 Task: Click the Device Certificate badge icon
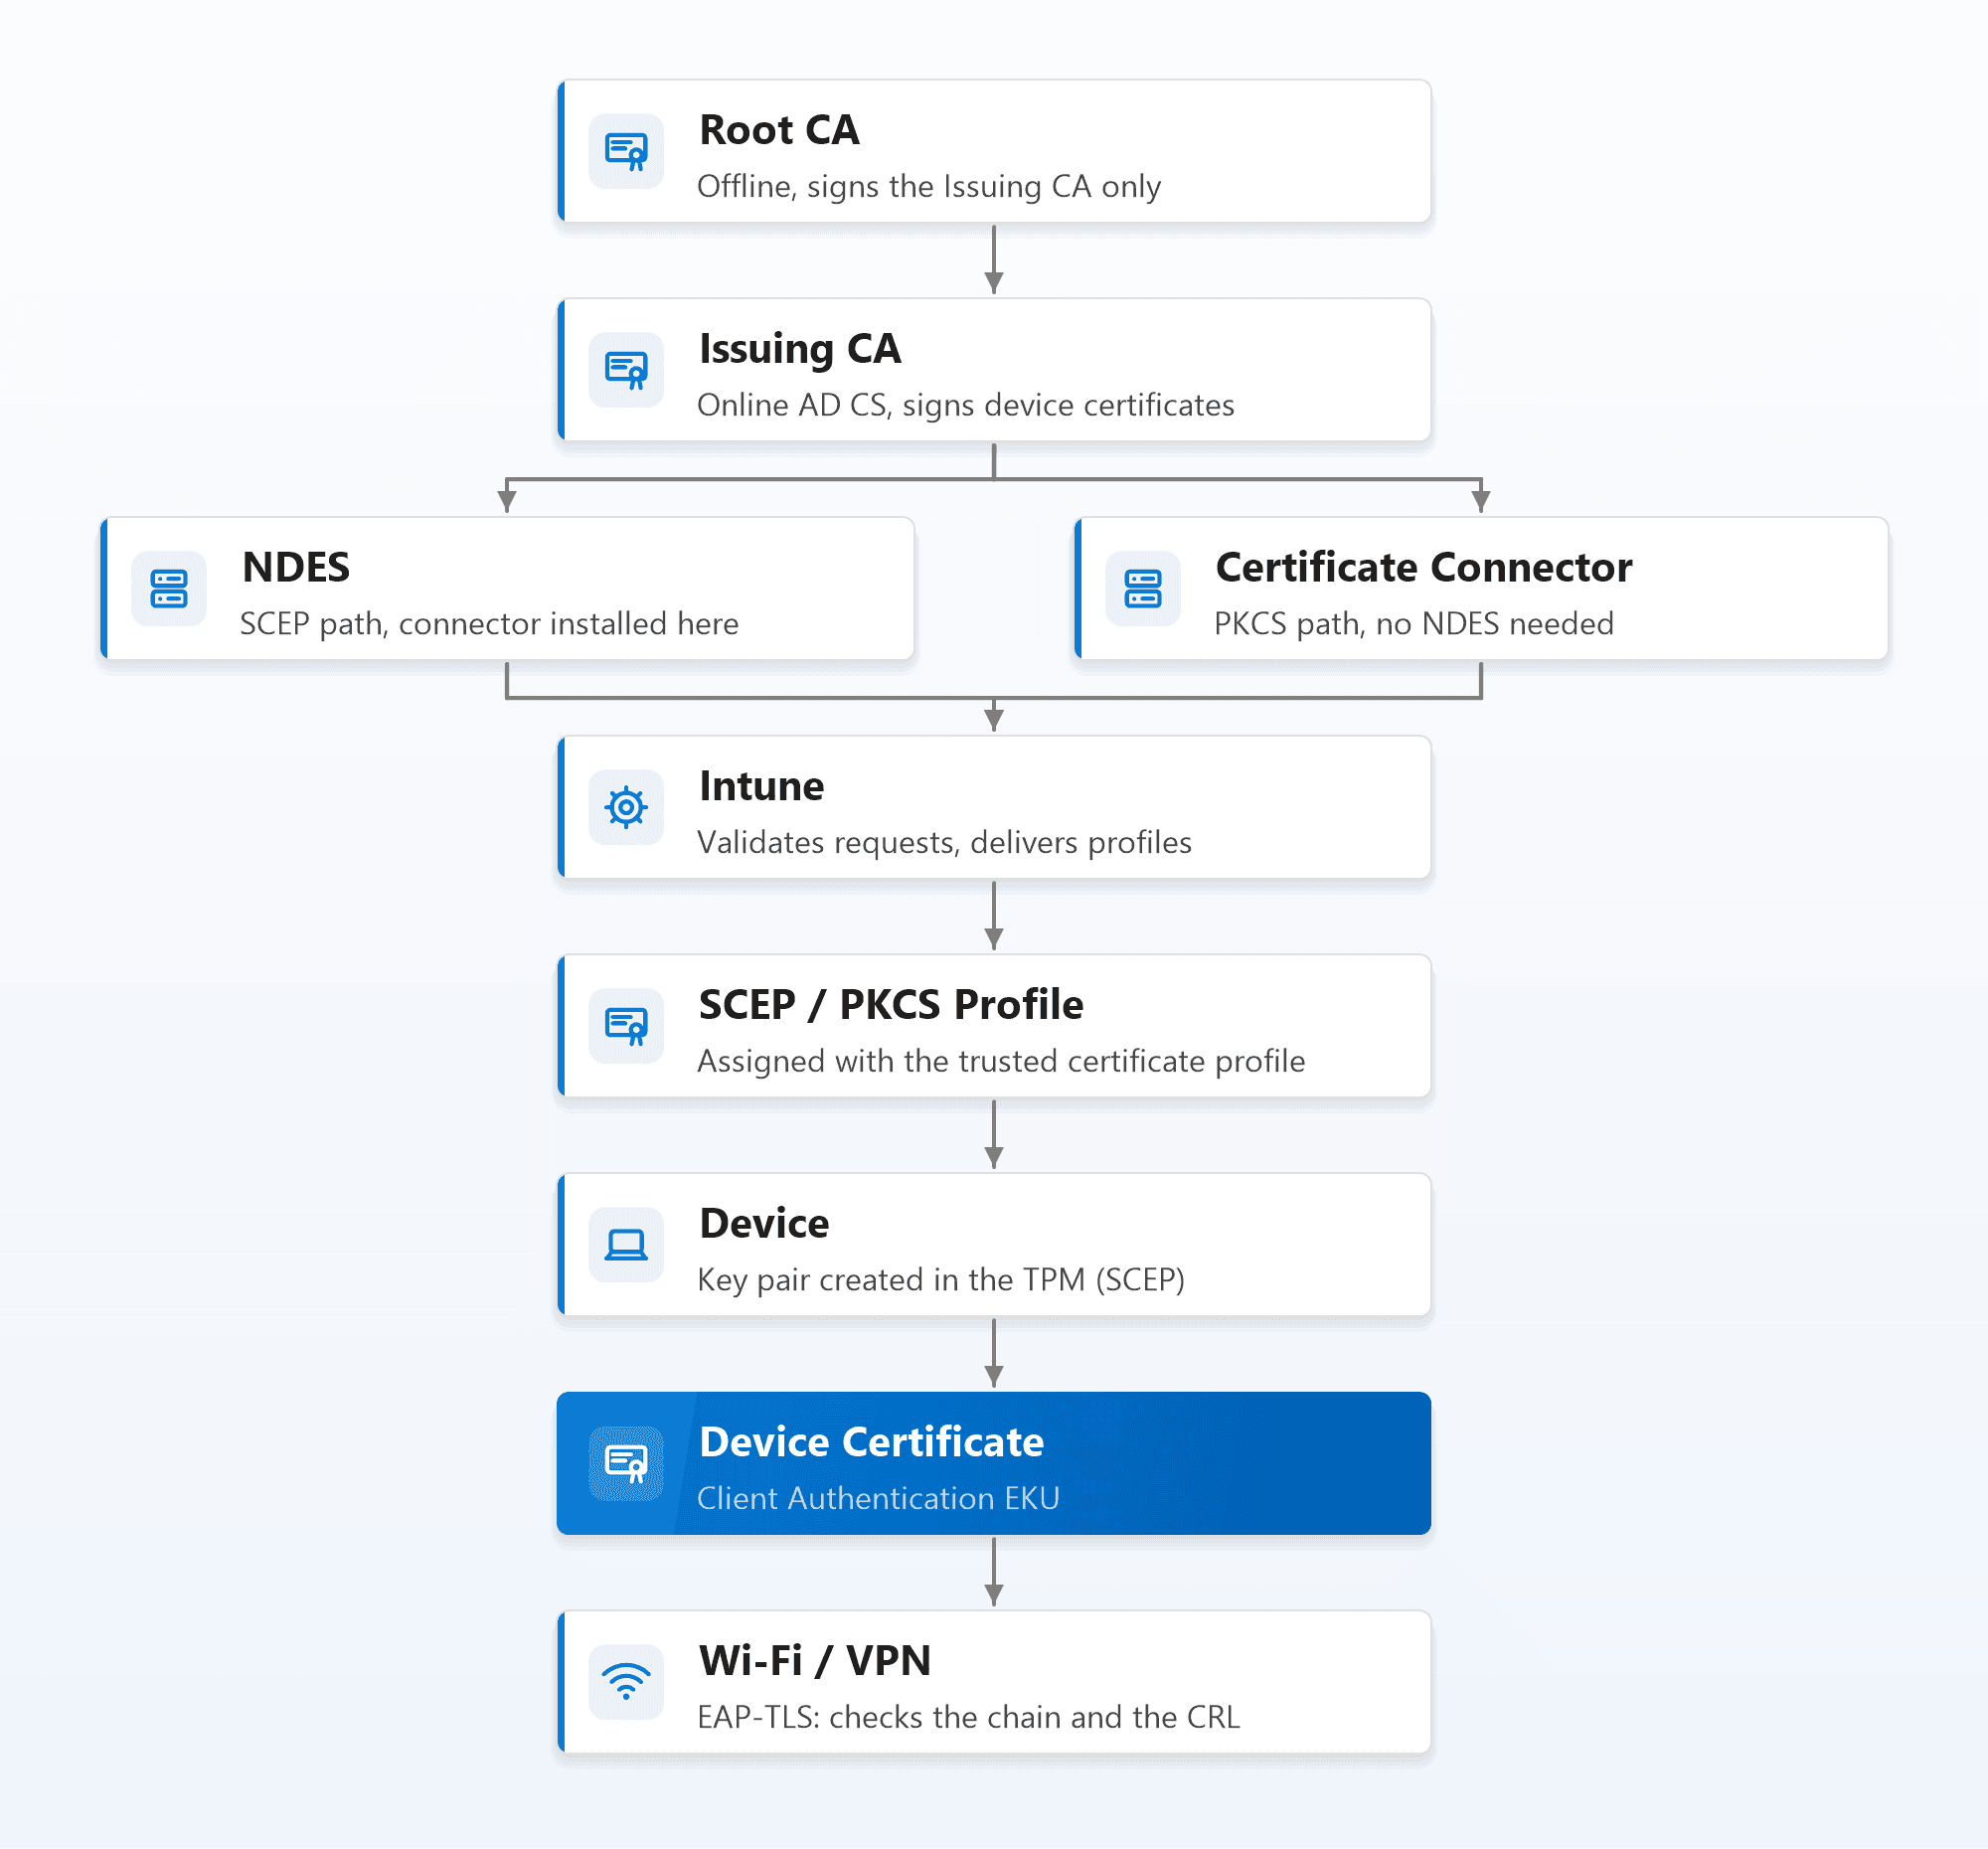pyautogui.click(x=626, y=1464)
